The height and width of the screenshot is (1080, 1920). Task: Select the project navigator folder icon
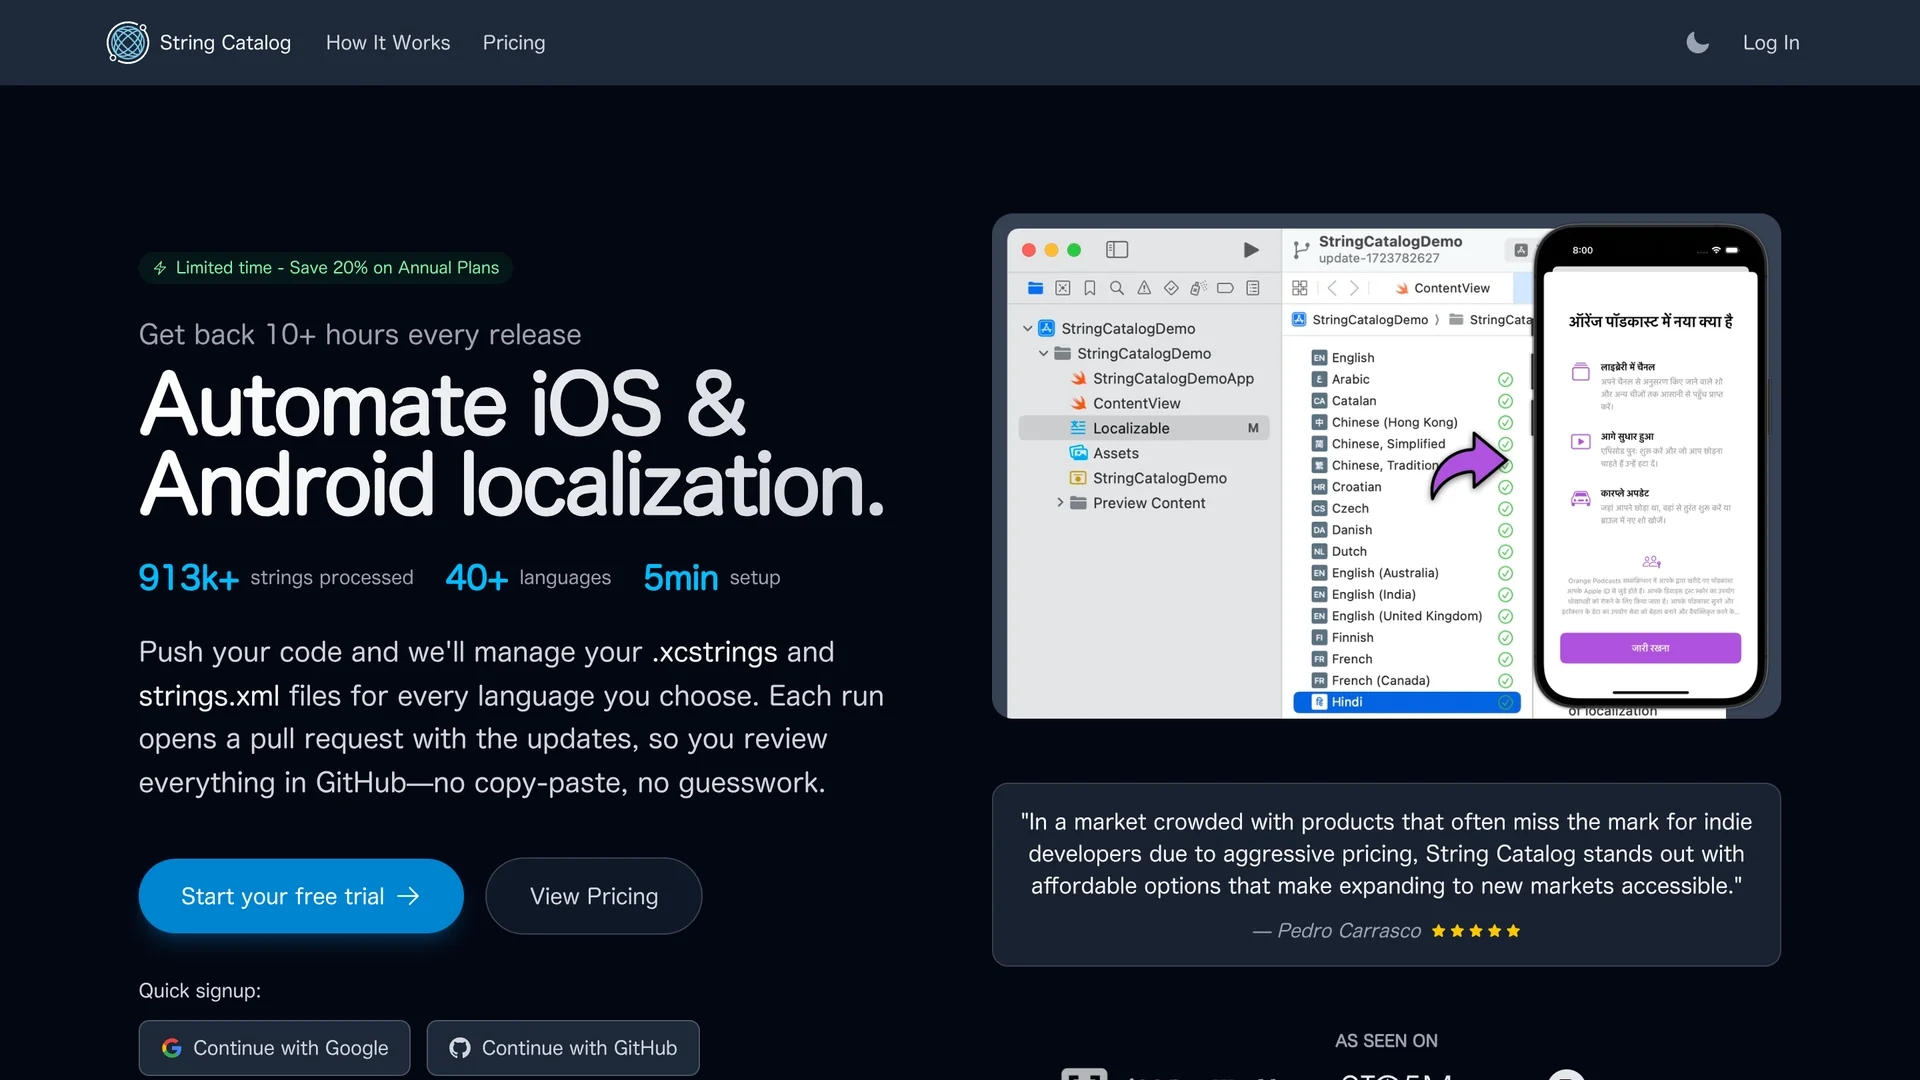point(1036,288)
